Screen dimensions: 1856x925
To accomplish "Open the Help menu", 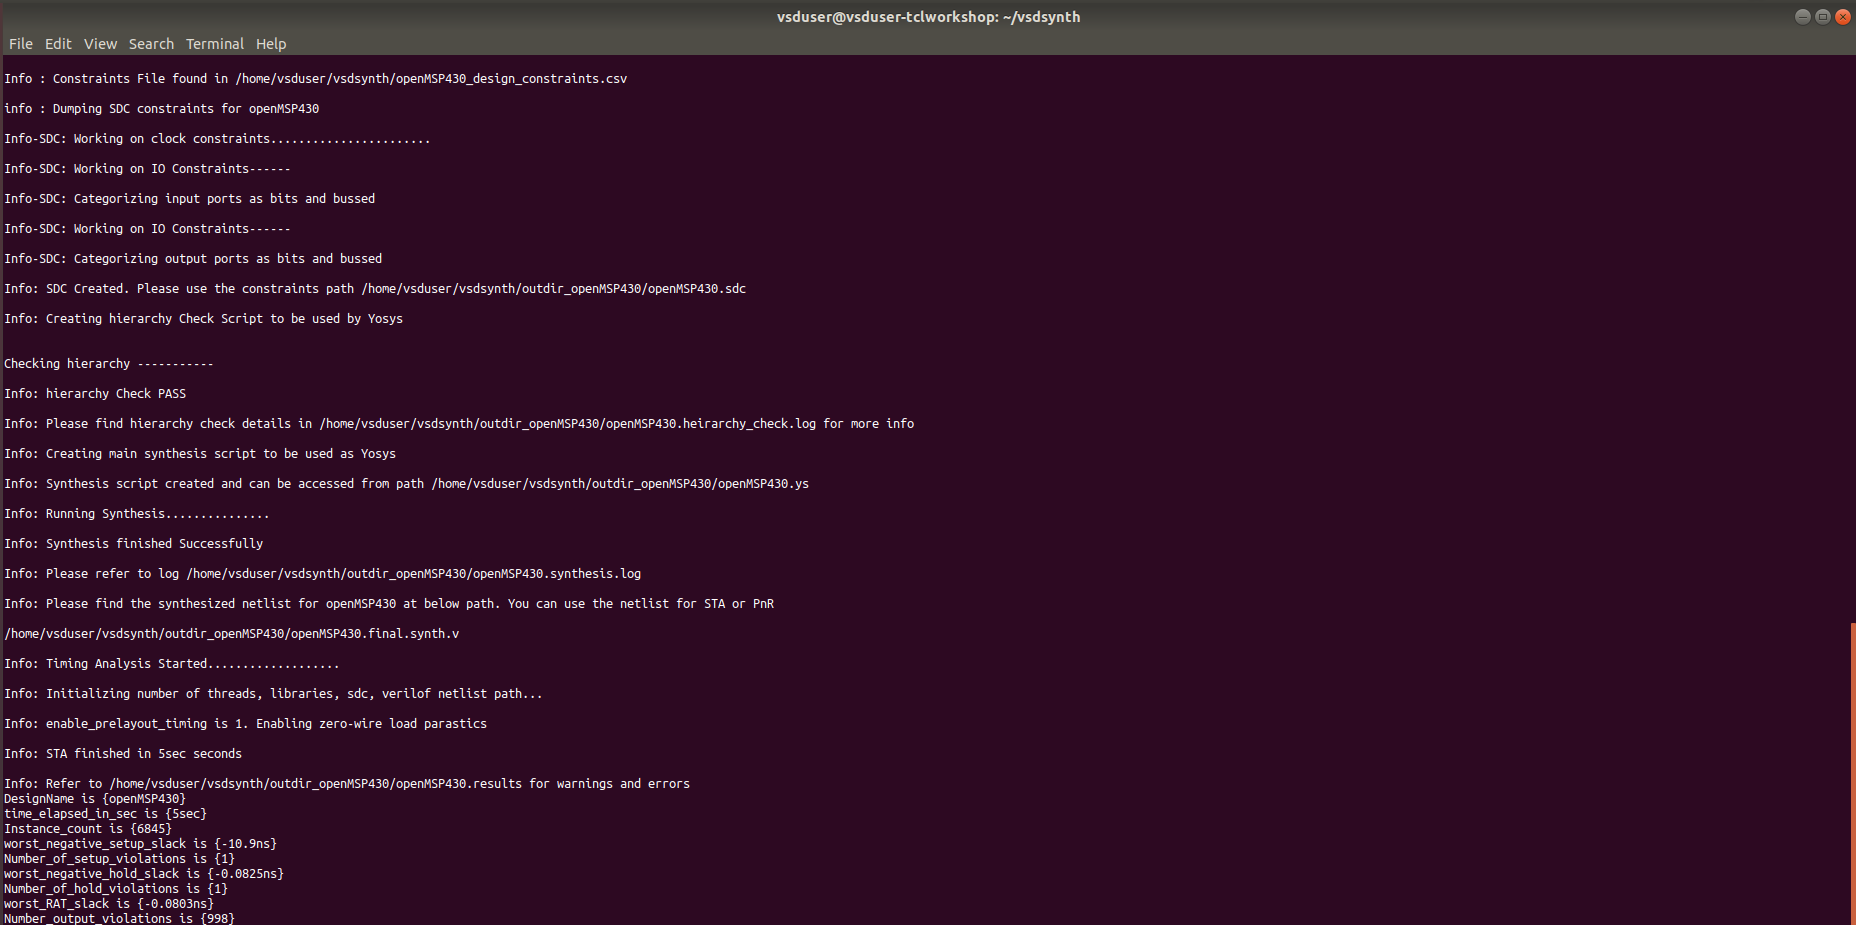I will click(270, 43).
